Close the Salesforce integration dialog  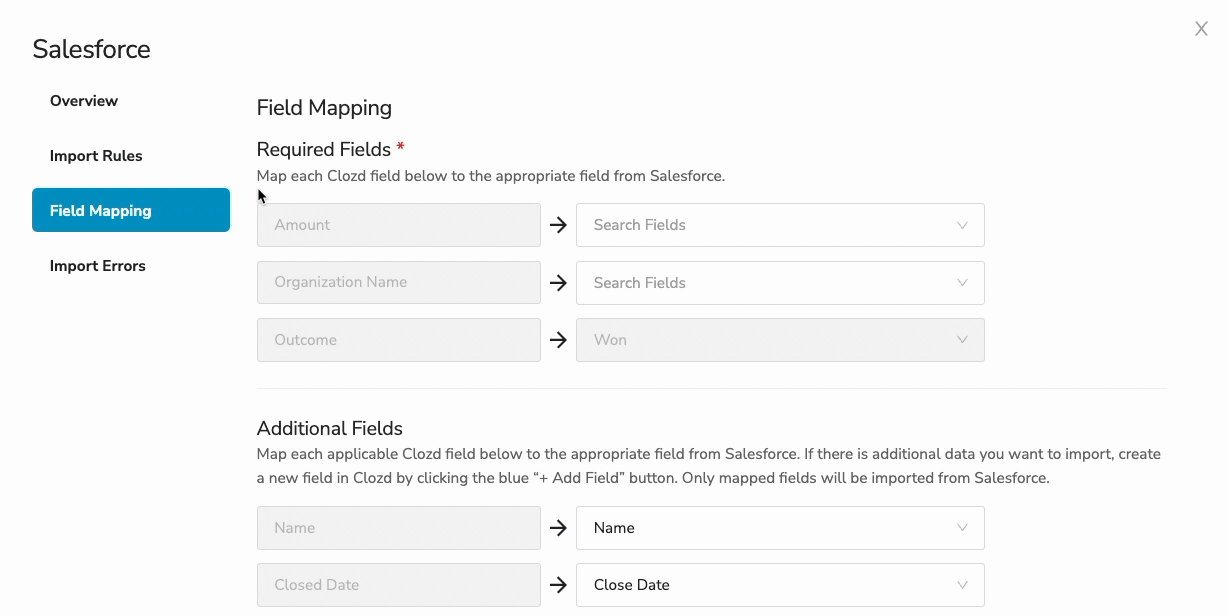(x=1200, y=28)
